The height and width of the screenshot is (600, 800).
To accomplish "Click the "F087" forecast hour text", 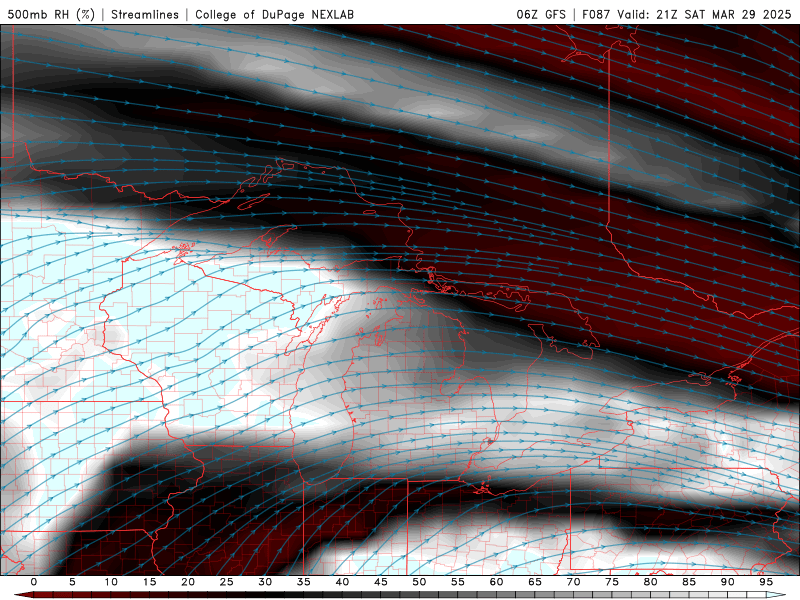I will click(596, 14).
